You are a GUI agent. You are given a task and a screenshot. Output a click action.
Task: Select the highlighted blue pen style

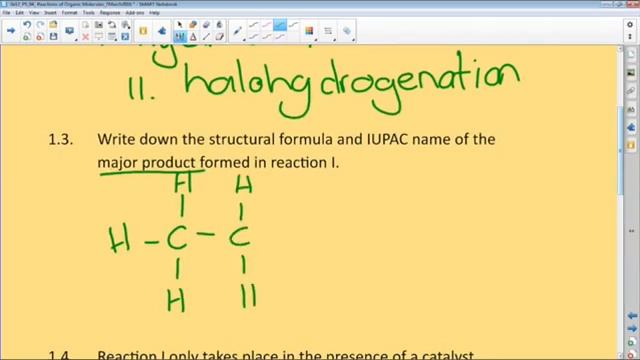tap(280, 24)
